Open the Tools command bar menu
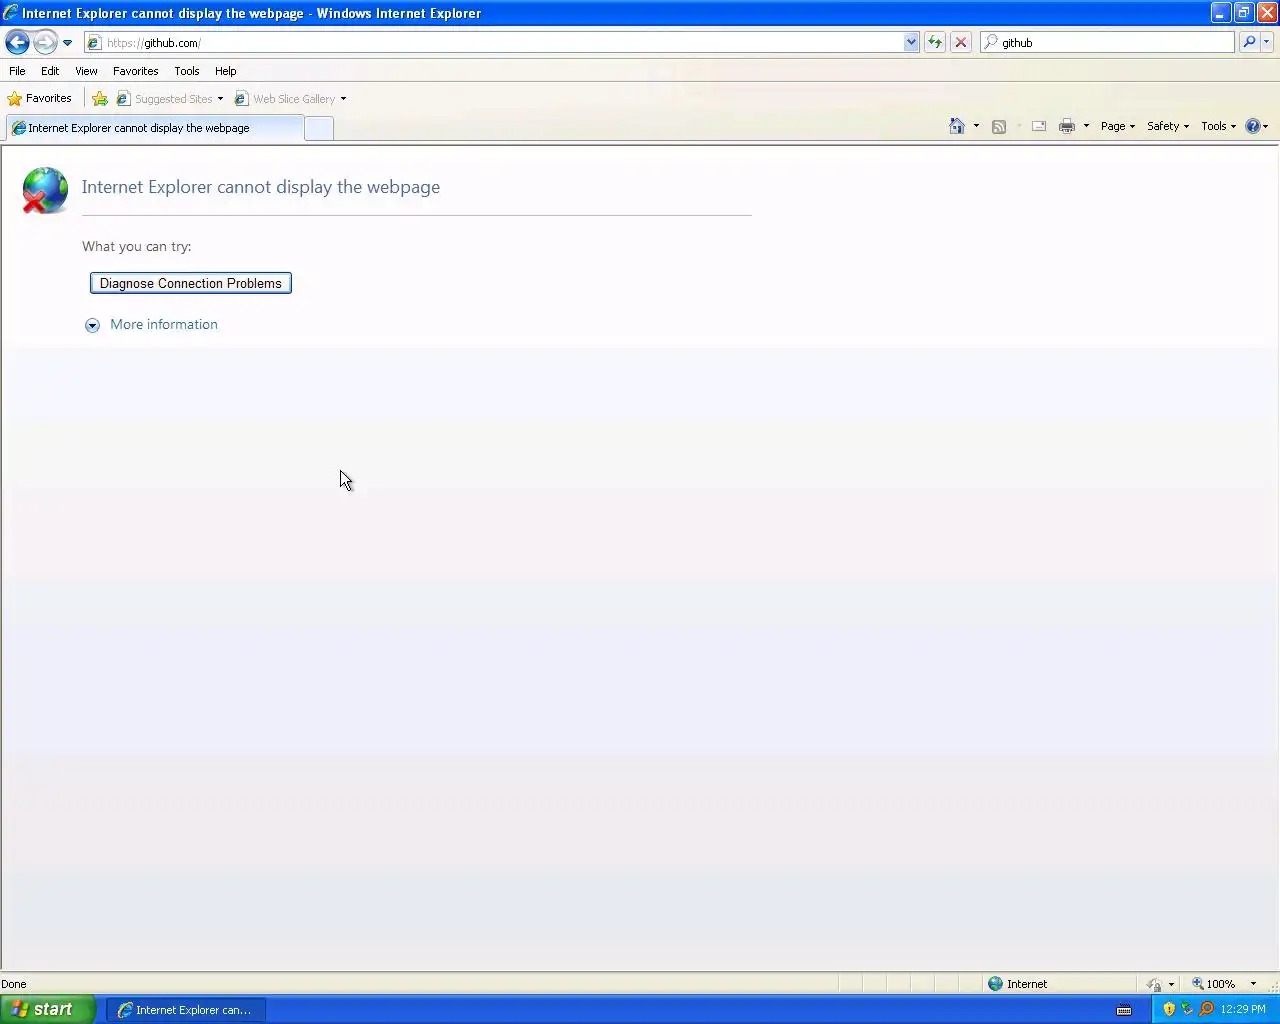The height and width of the screenshot is (1024, 1280). [x=1218, y=126]
